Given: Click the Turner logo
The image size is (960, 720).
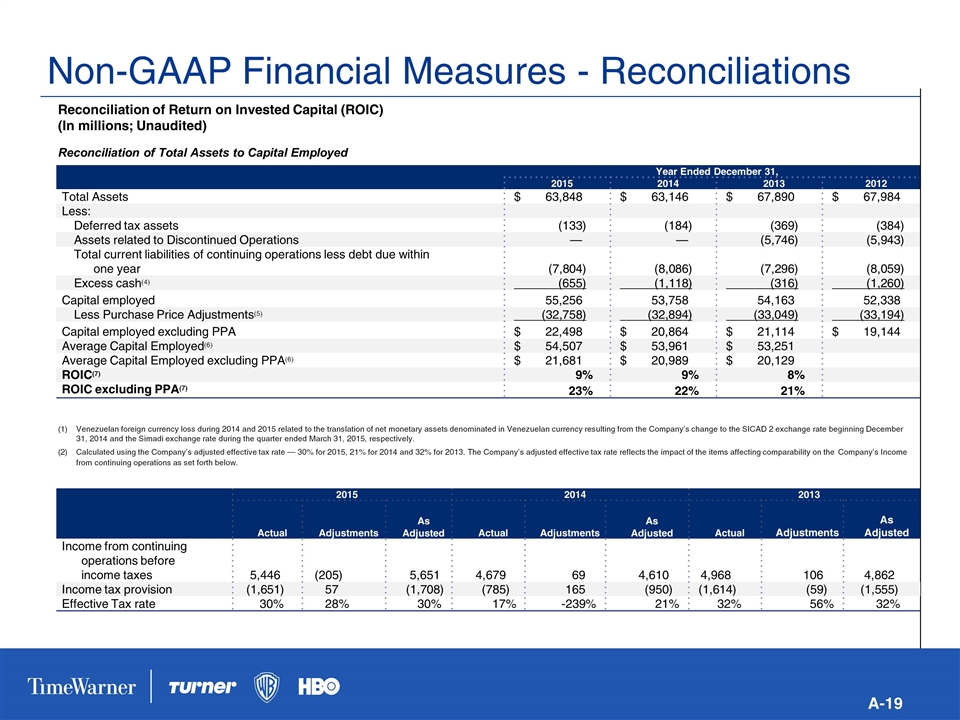Looking at the screenshot, I should (202, 687).
